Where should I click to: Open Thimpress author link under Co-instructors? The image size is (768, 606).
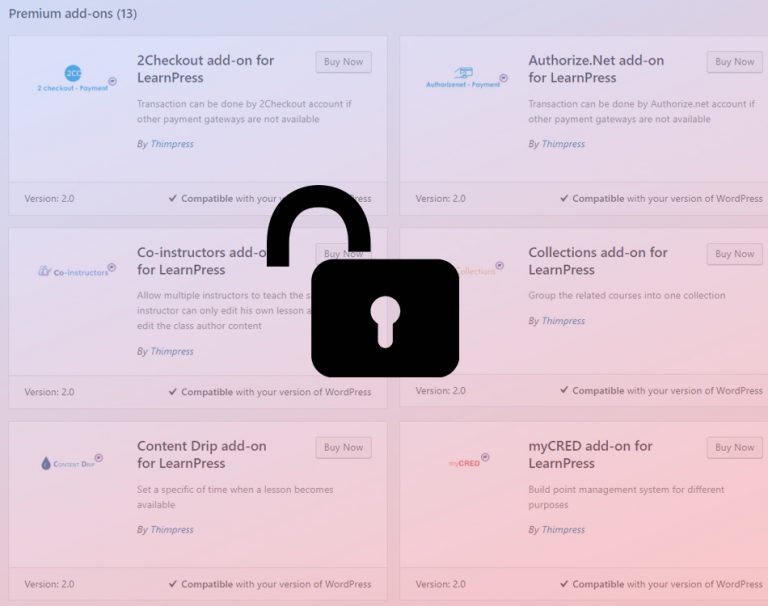click(x=172, y=351)
